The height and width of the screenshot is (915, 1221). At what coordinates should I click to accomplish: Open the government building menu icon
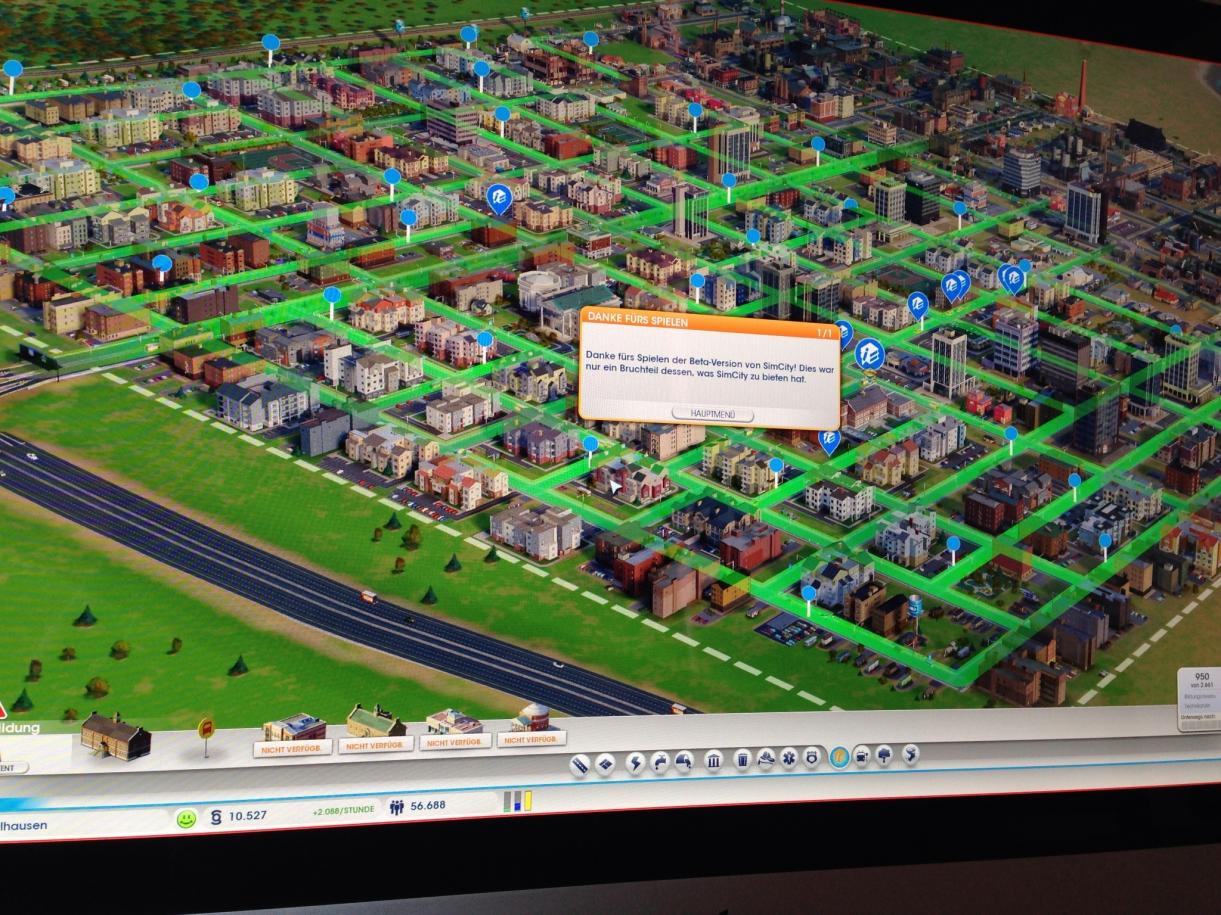(714, 761)
